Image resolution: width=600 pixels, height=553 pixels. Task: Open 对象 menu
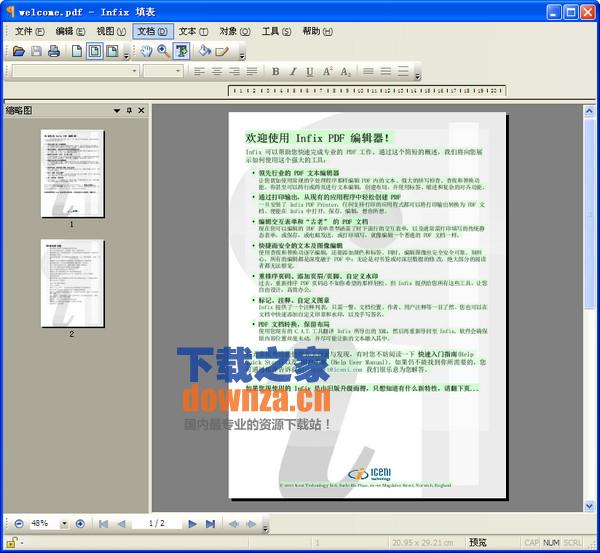[x=234, y=31]
